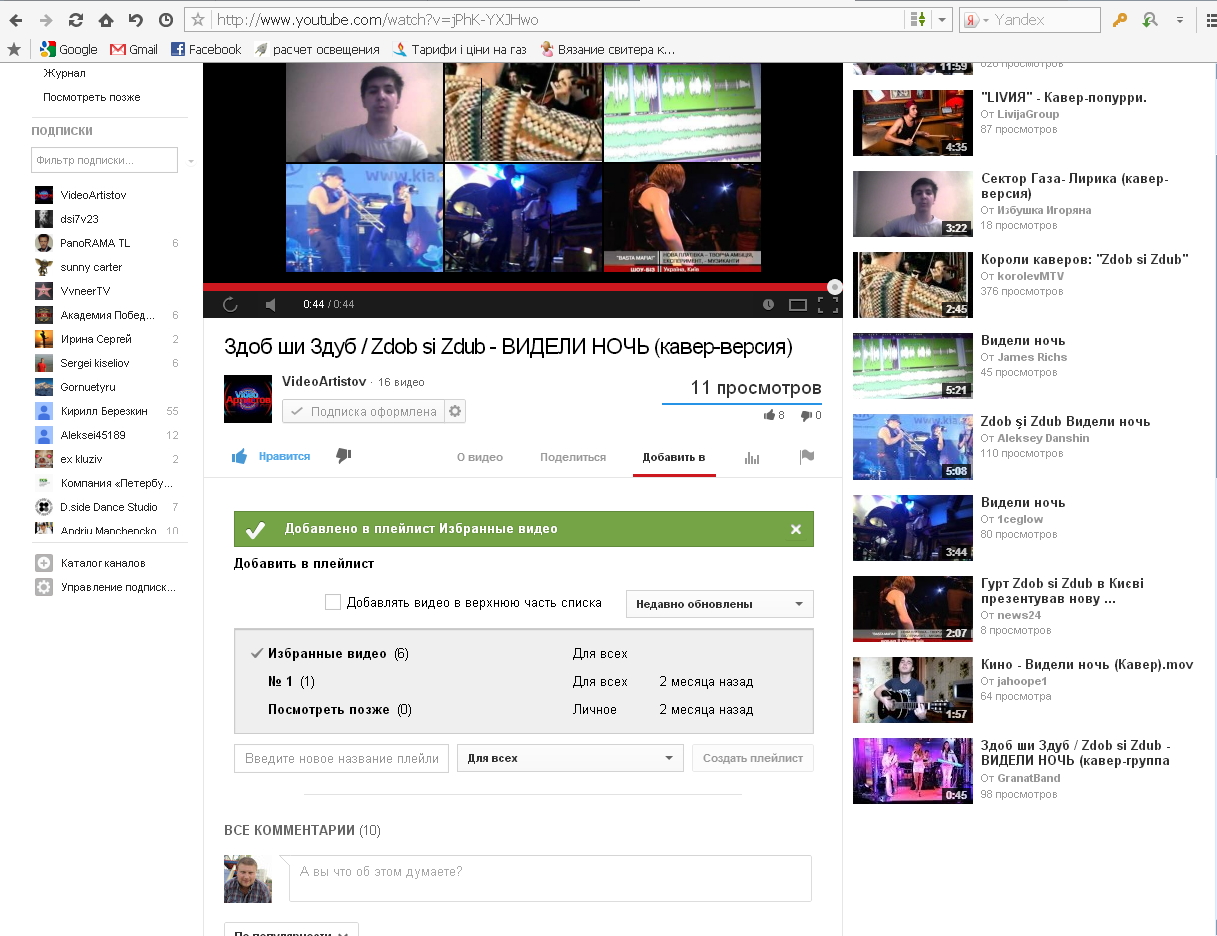The image size is (1217, 936).
Task: Open the video statistics bar-chart icon
Action: (x=752, y=457)
